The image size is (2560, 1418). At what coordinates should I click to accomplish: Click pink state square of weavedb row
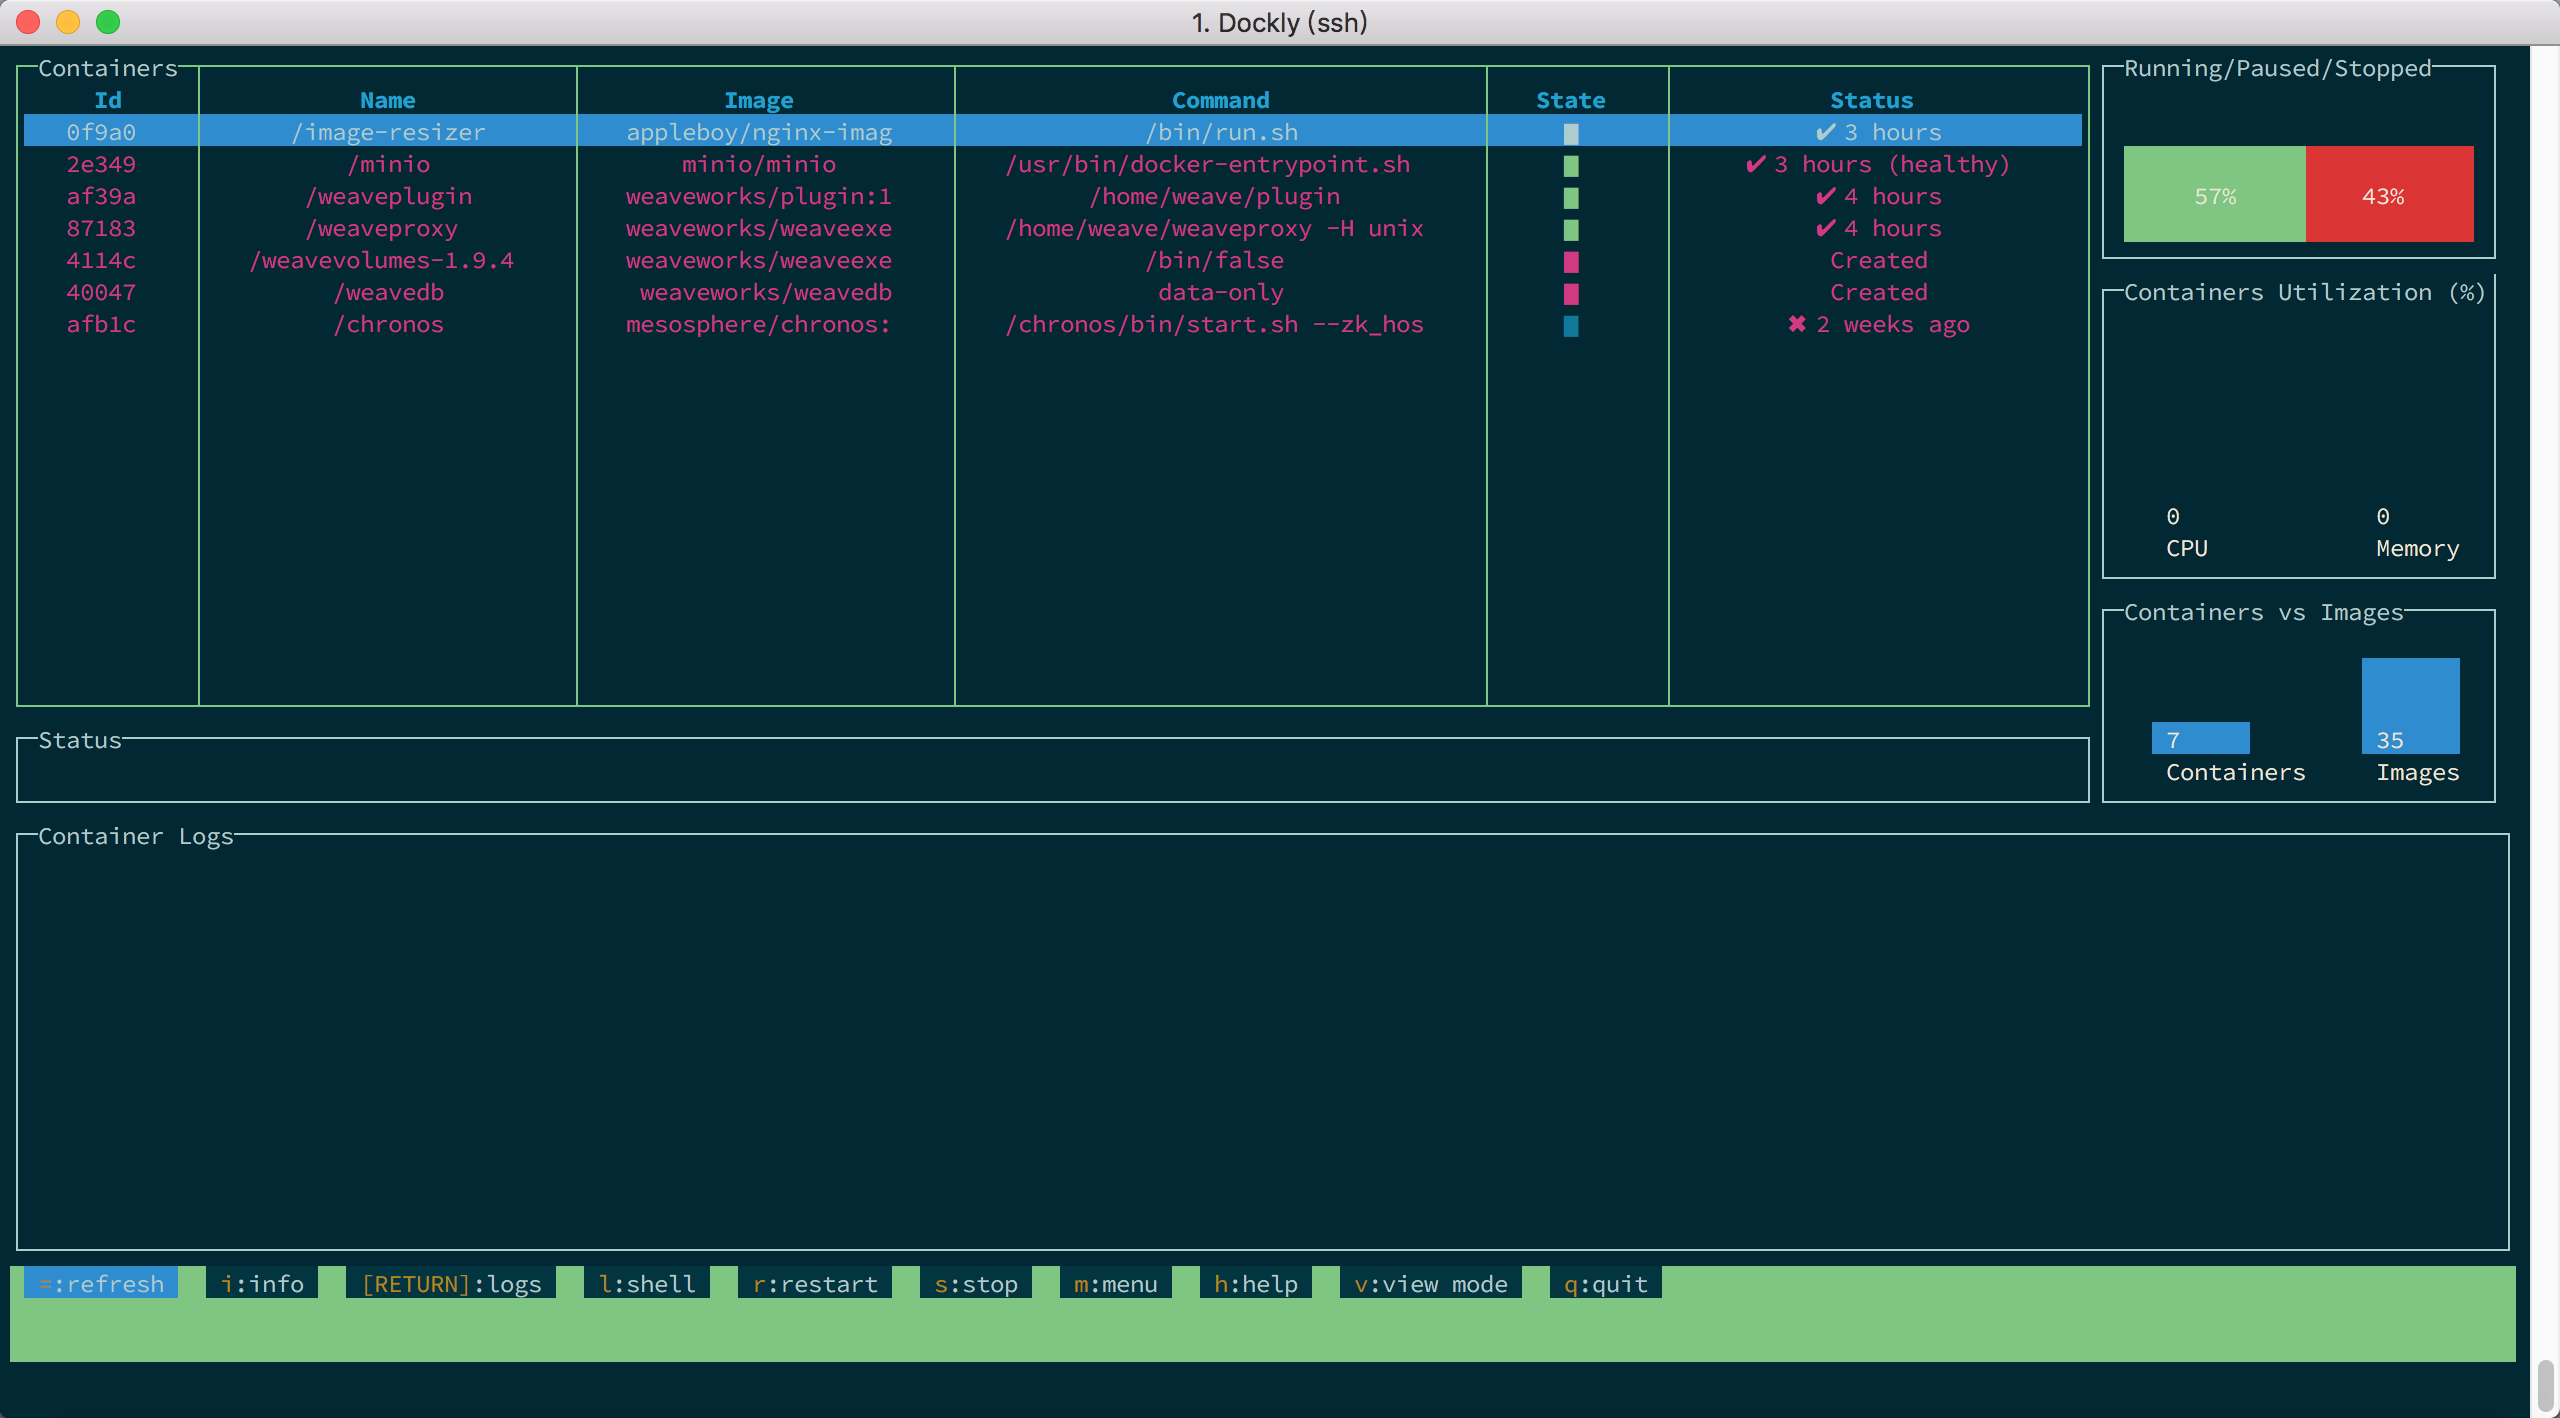click(x=1571, y=293)
